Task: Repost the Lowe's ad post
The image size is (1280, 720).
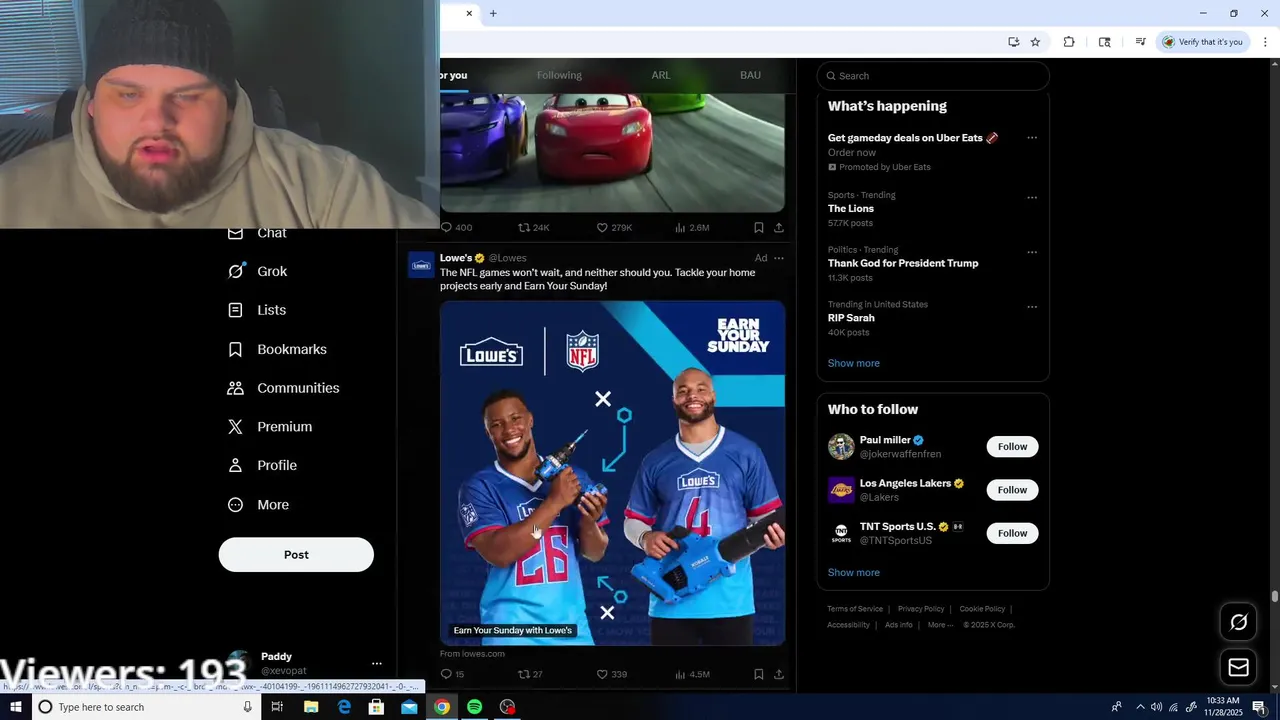Action: pos(530,674)
